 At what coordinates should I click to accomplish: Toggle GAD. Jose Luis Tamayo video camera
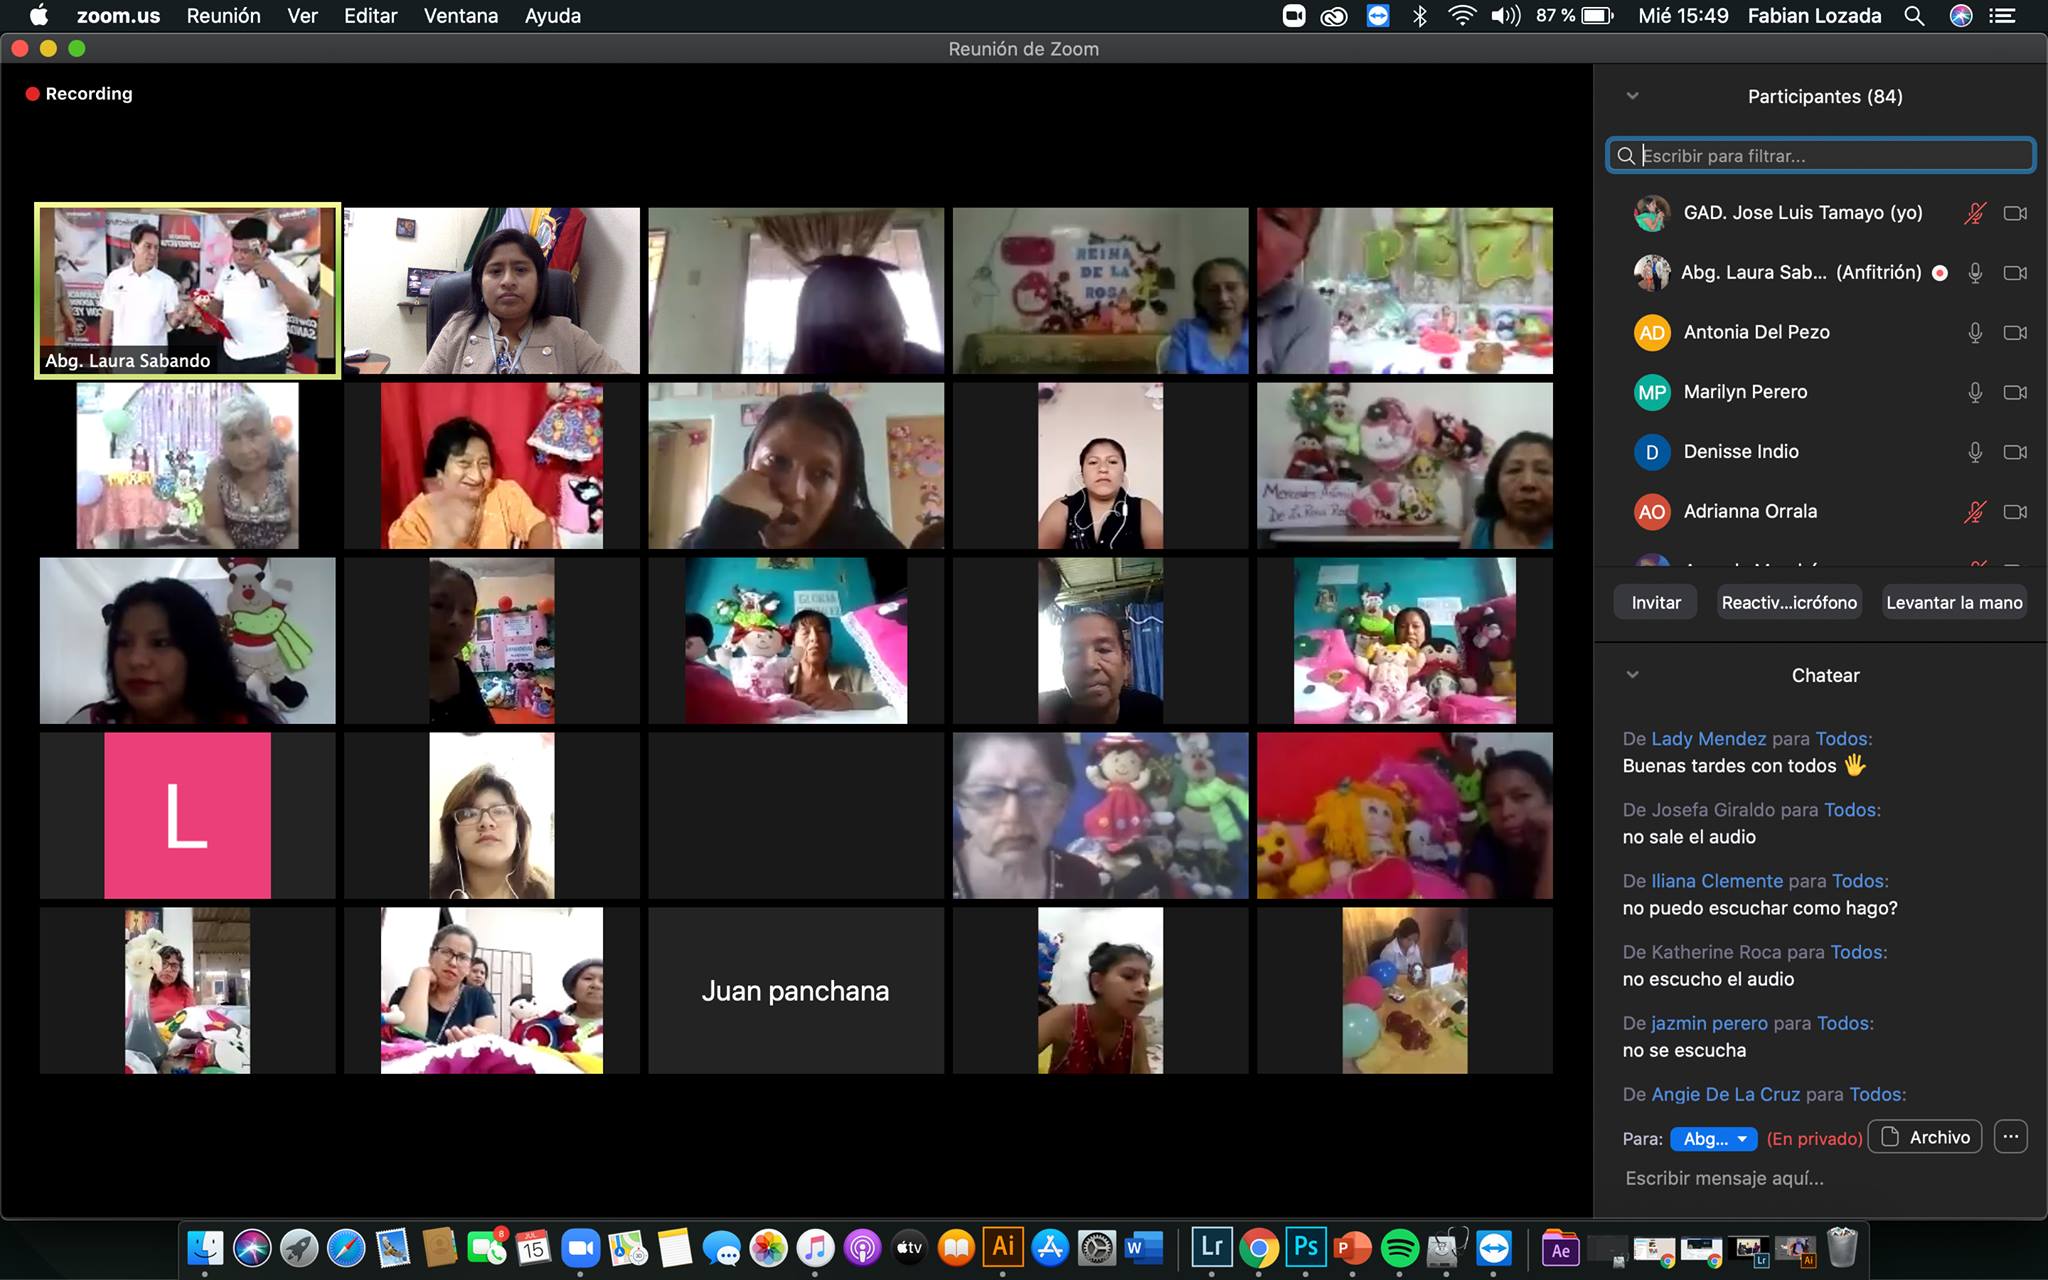[x=2015, y=213]
